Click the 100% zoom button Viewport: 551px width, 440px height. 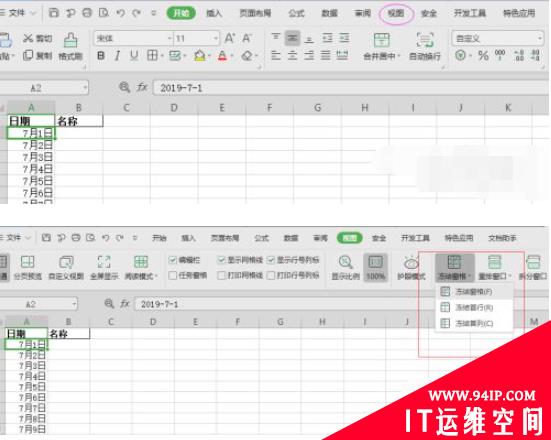[375, 268]
